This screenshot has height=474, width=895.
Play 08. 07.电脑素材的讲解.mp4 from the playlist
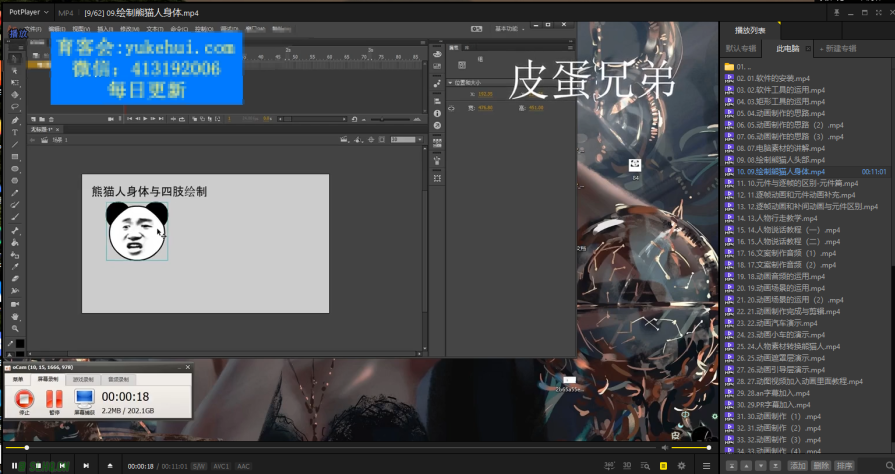click(780, 148)
